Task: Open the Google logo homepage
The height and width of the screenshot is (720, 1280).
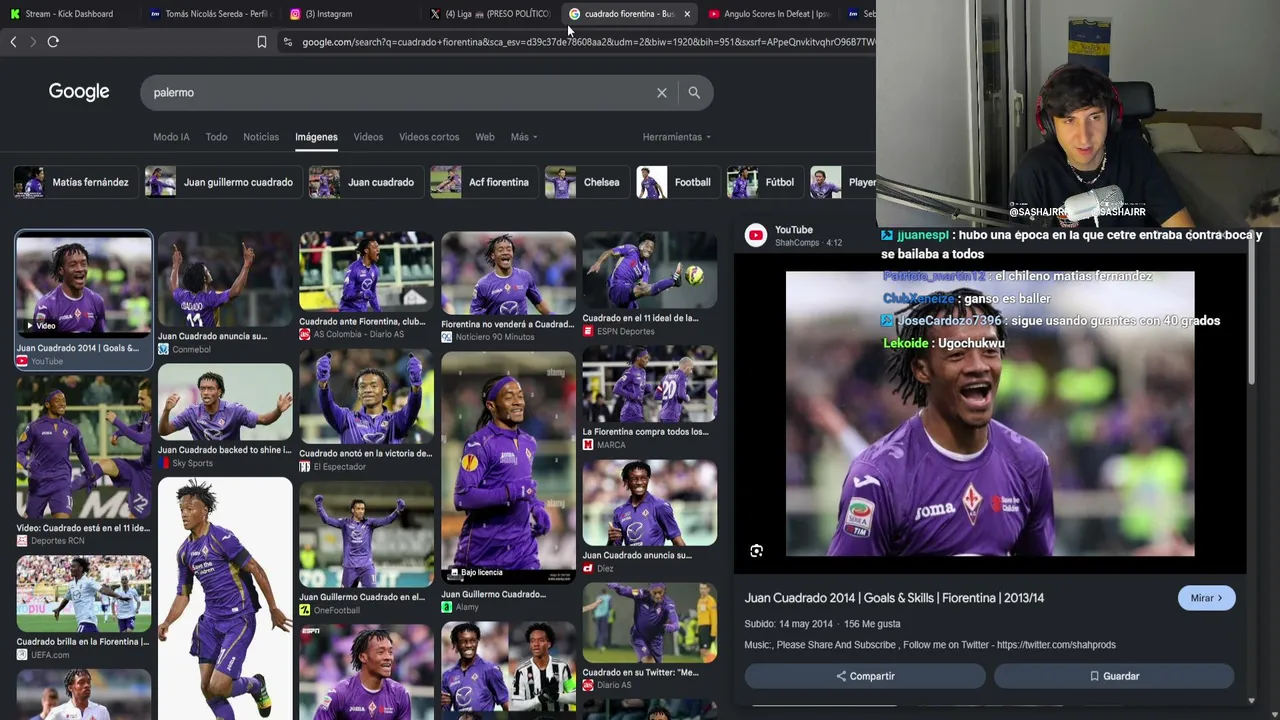Action: click(79, 92)
